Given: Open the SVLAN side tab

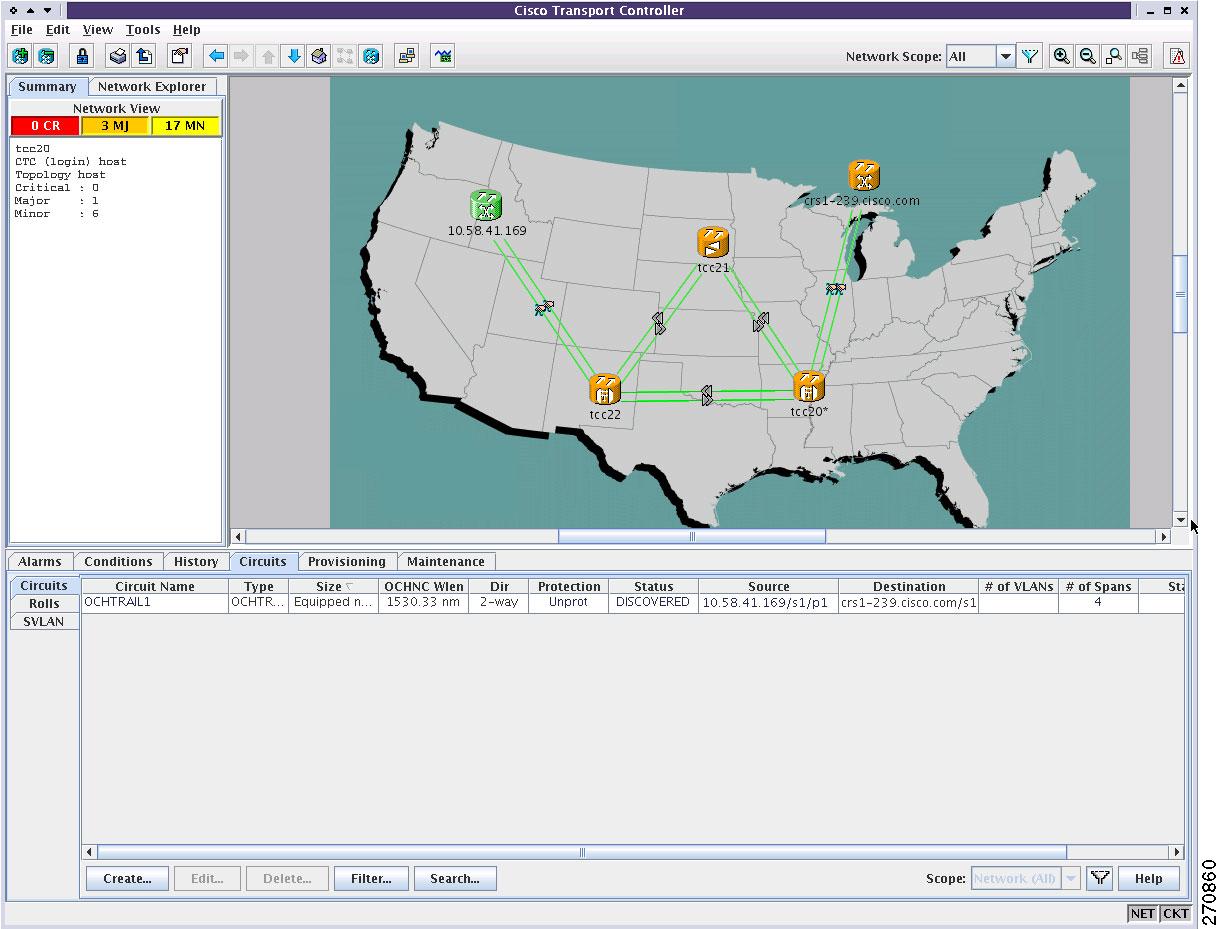Looking at the screenshot, I should coord(44,622).
